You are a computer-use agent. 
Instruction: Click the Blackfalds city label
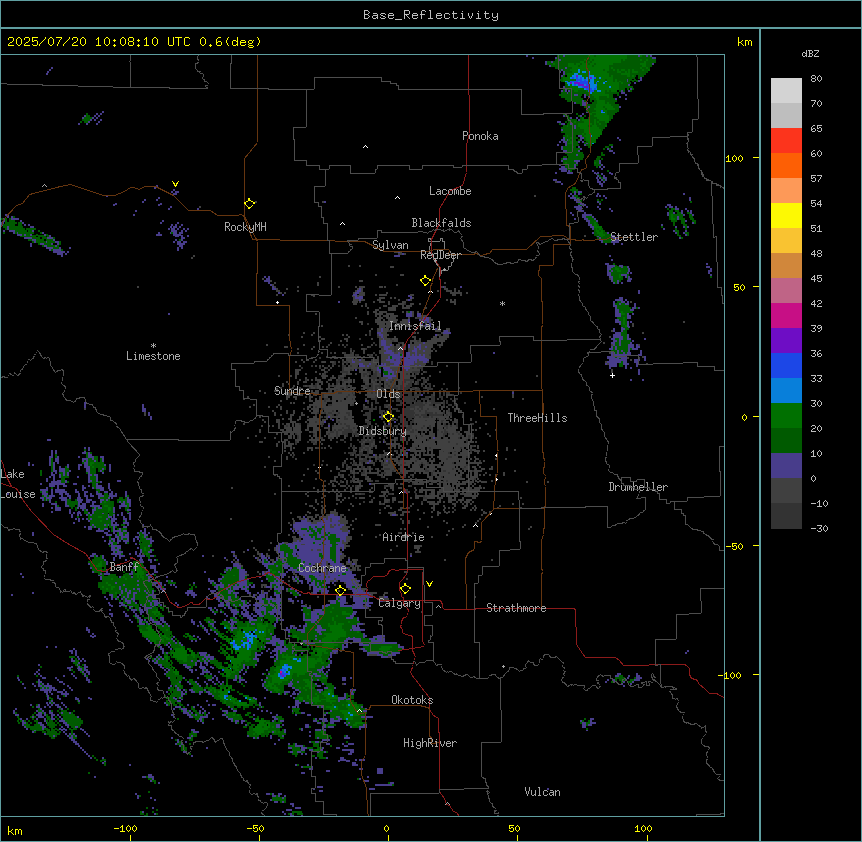click(441, 223)
